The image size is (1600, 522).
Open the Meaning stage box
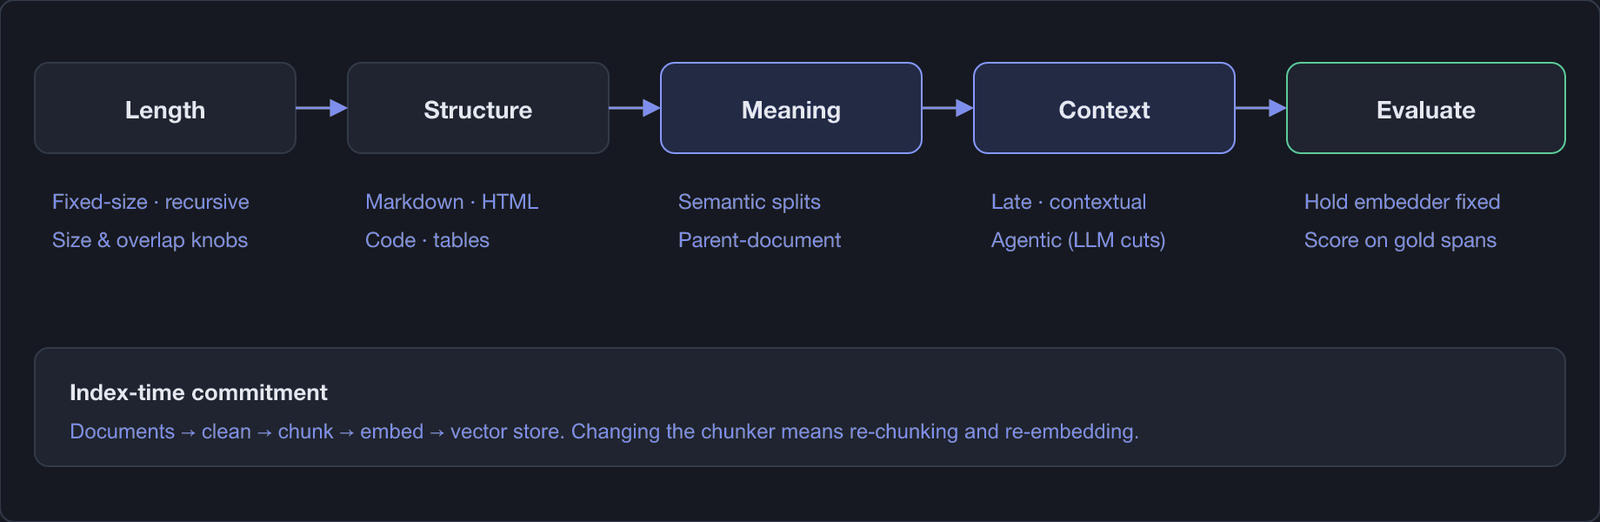pyautogui.click(x=791, y=108)
